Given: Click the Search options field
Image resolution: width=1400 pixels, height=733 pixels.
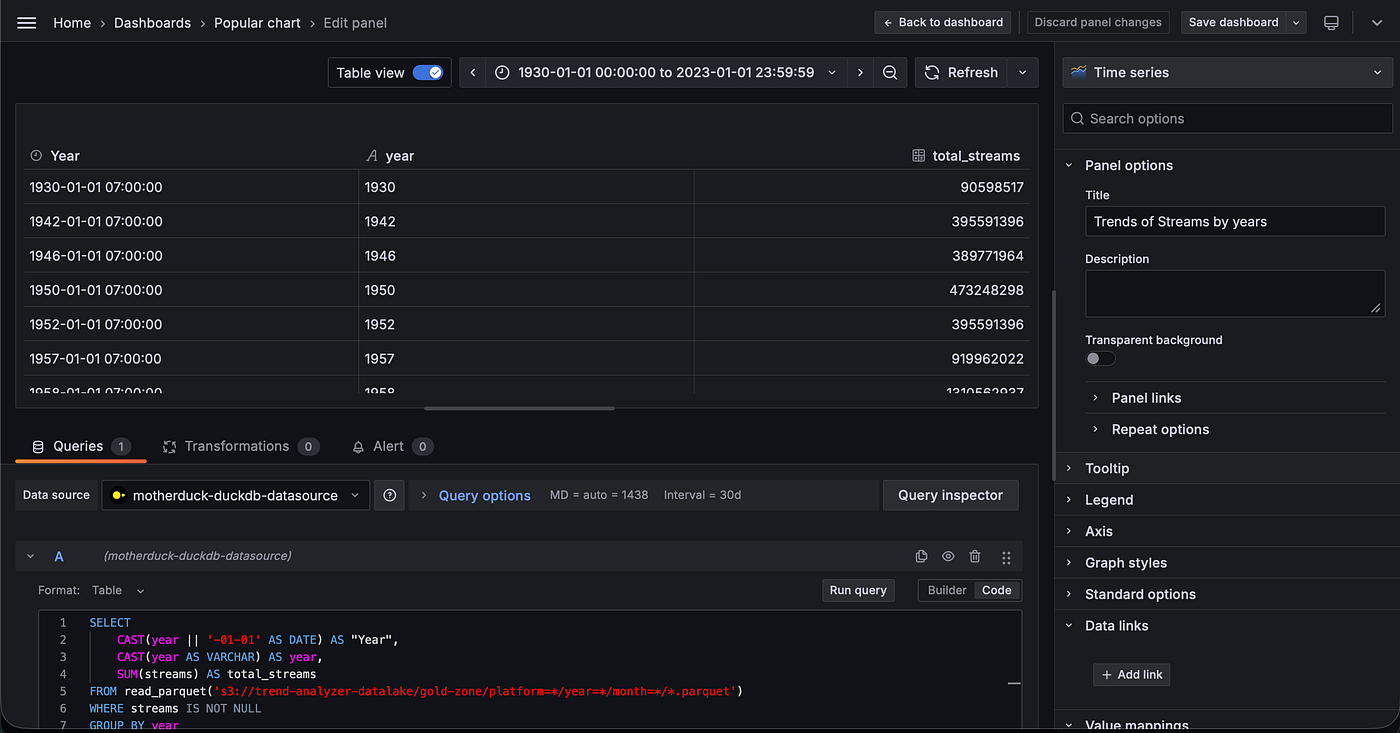Looking at the screenshot, I should point(1227,118).
